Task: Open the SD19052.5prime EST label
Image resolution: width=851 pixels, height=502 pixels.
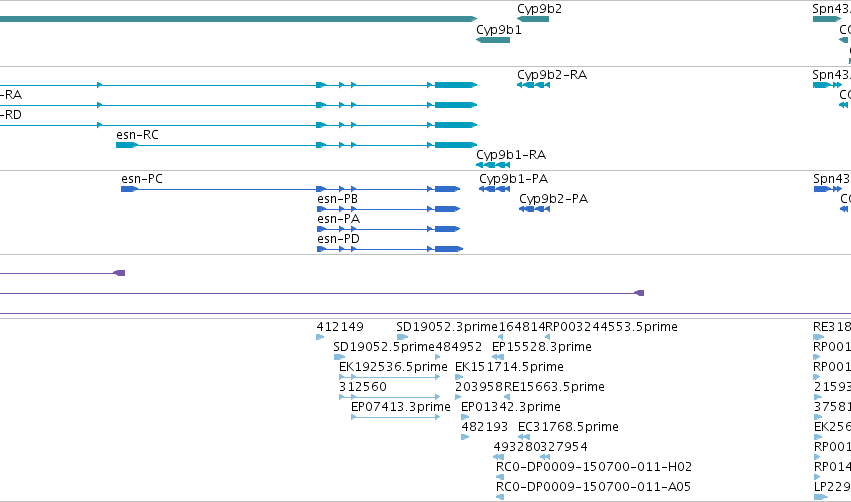Action: 384,347
